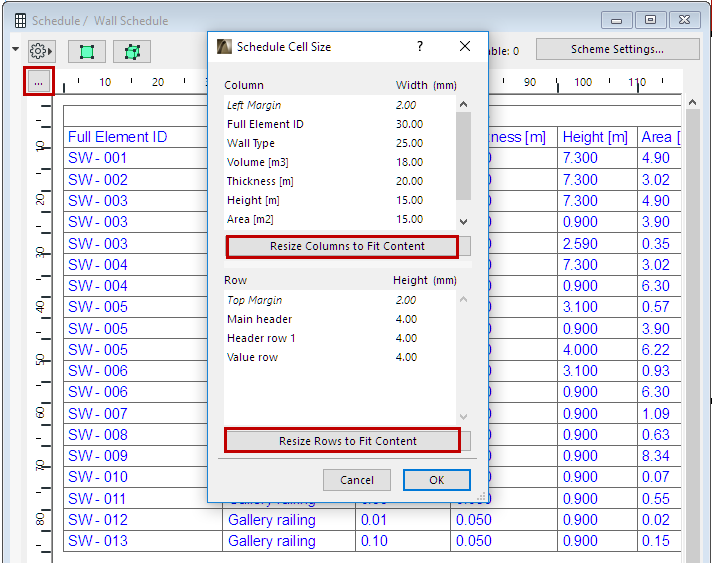Click the SW - 007 element ID cell
The height and width of the screenshot is (563, 712).
(x=98, y=414)
